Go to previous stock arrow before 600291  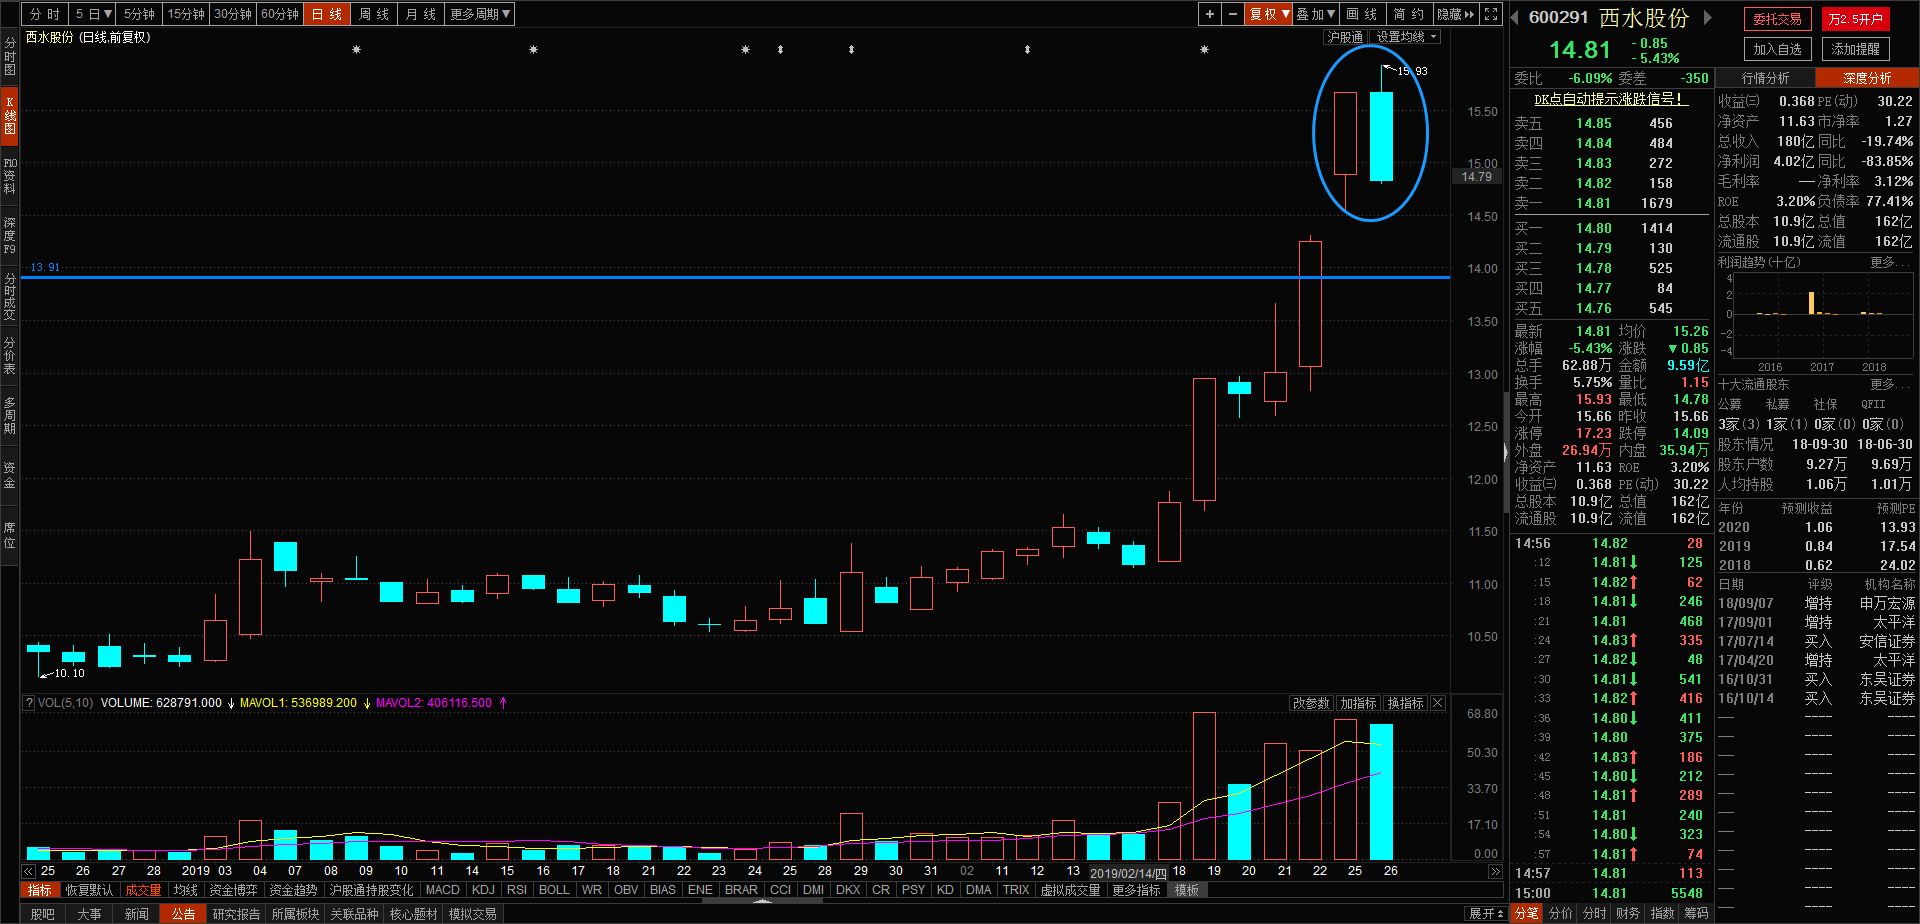point(1515,17)
